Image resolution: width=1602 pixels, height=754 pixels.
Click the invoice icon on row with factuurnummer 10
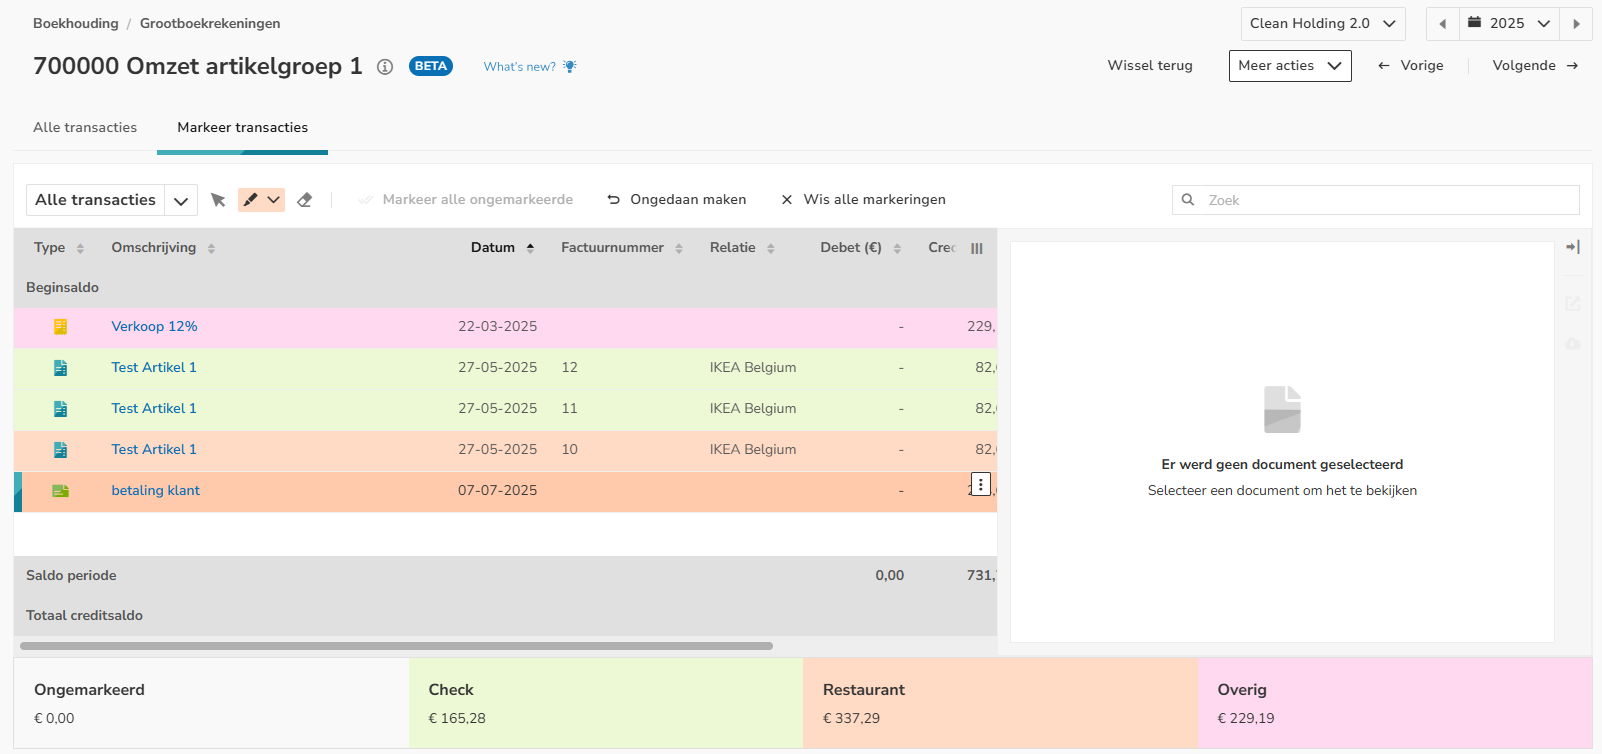pos(61,450)
